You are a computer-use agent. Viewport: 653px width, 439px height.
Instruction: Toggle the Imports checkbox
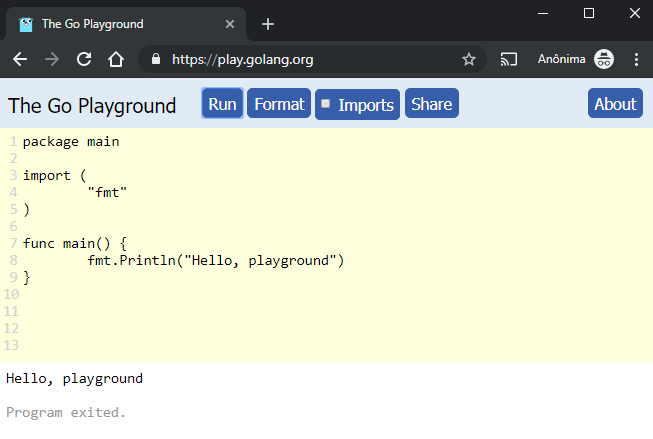click(326, 103)
